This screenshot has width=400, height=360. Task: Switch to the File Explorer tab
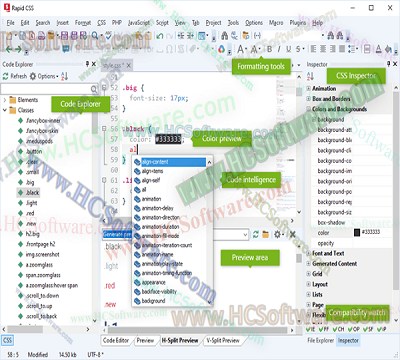point(321,340)
